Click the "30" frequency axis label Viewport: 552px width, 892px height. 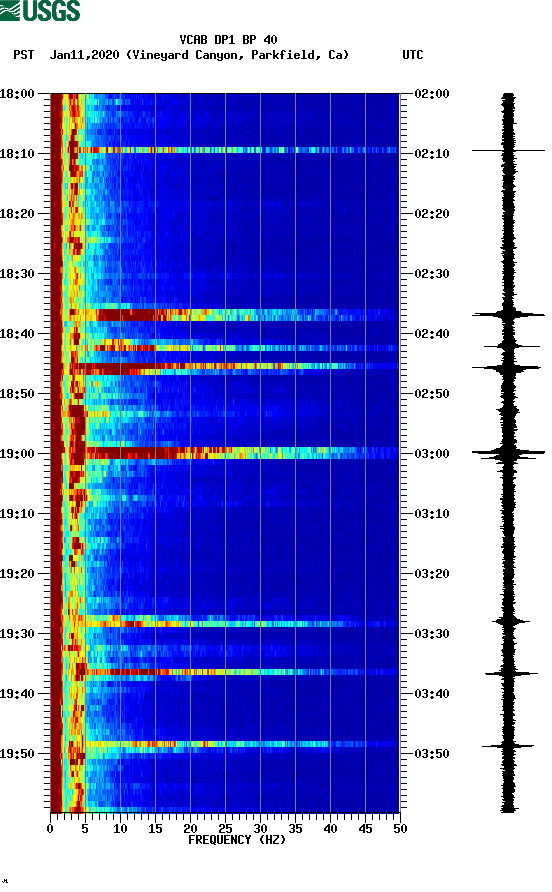click(x=260, y=829)
